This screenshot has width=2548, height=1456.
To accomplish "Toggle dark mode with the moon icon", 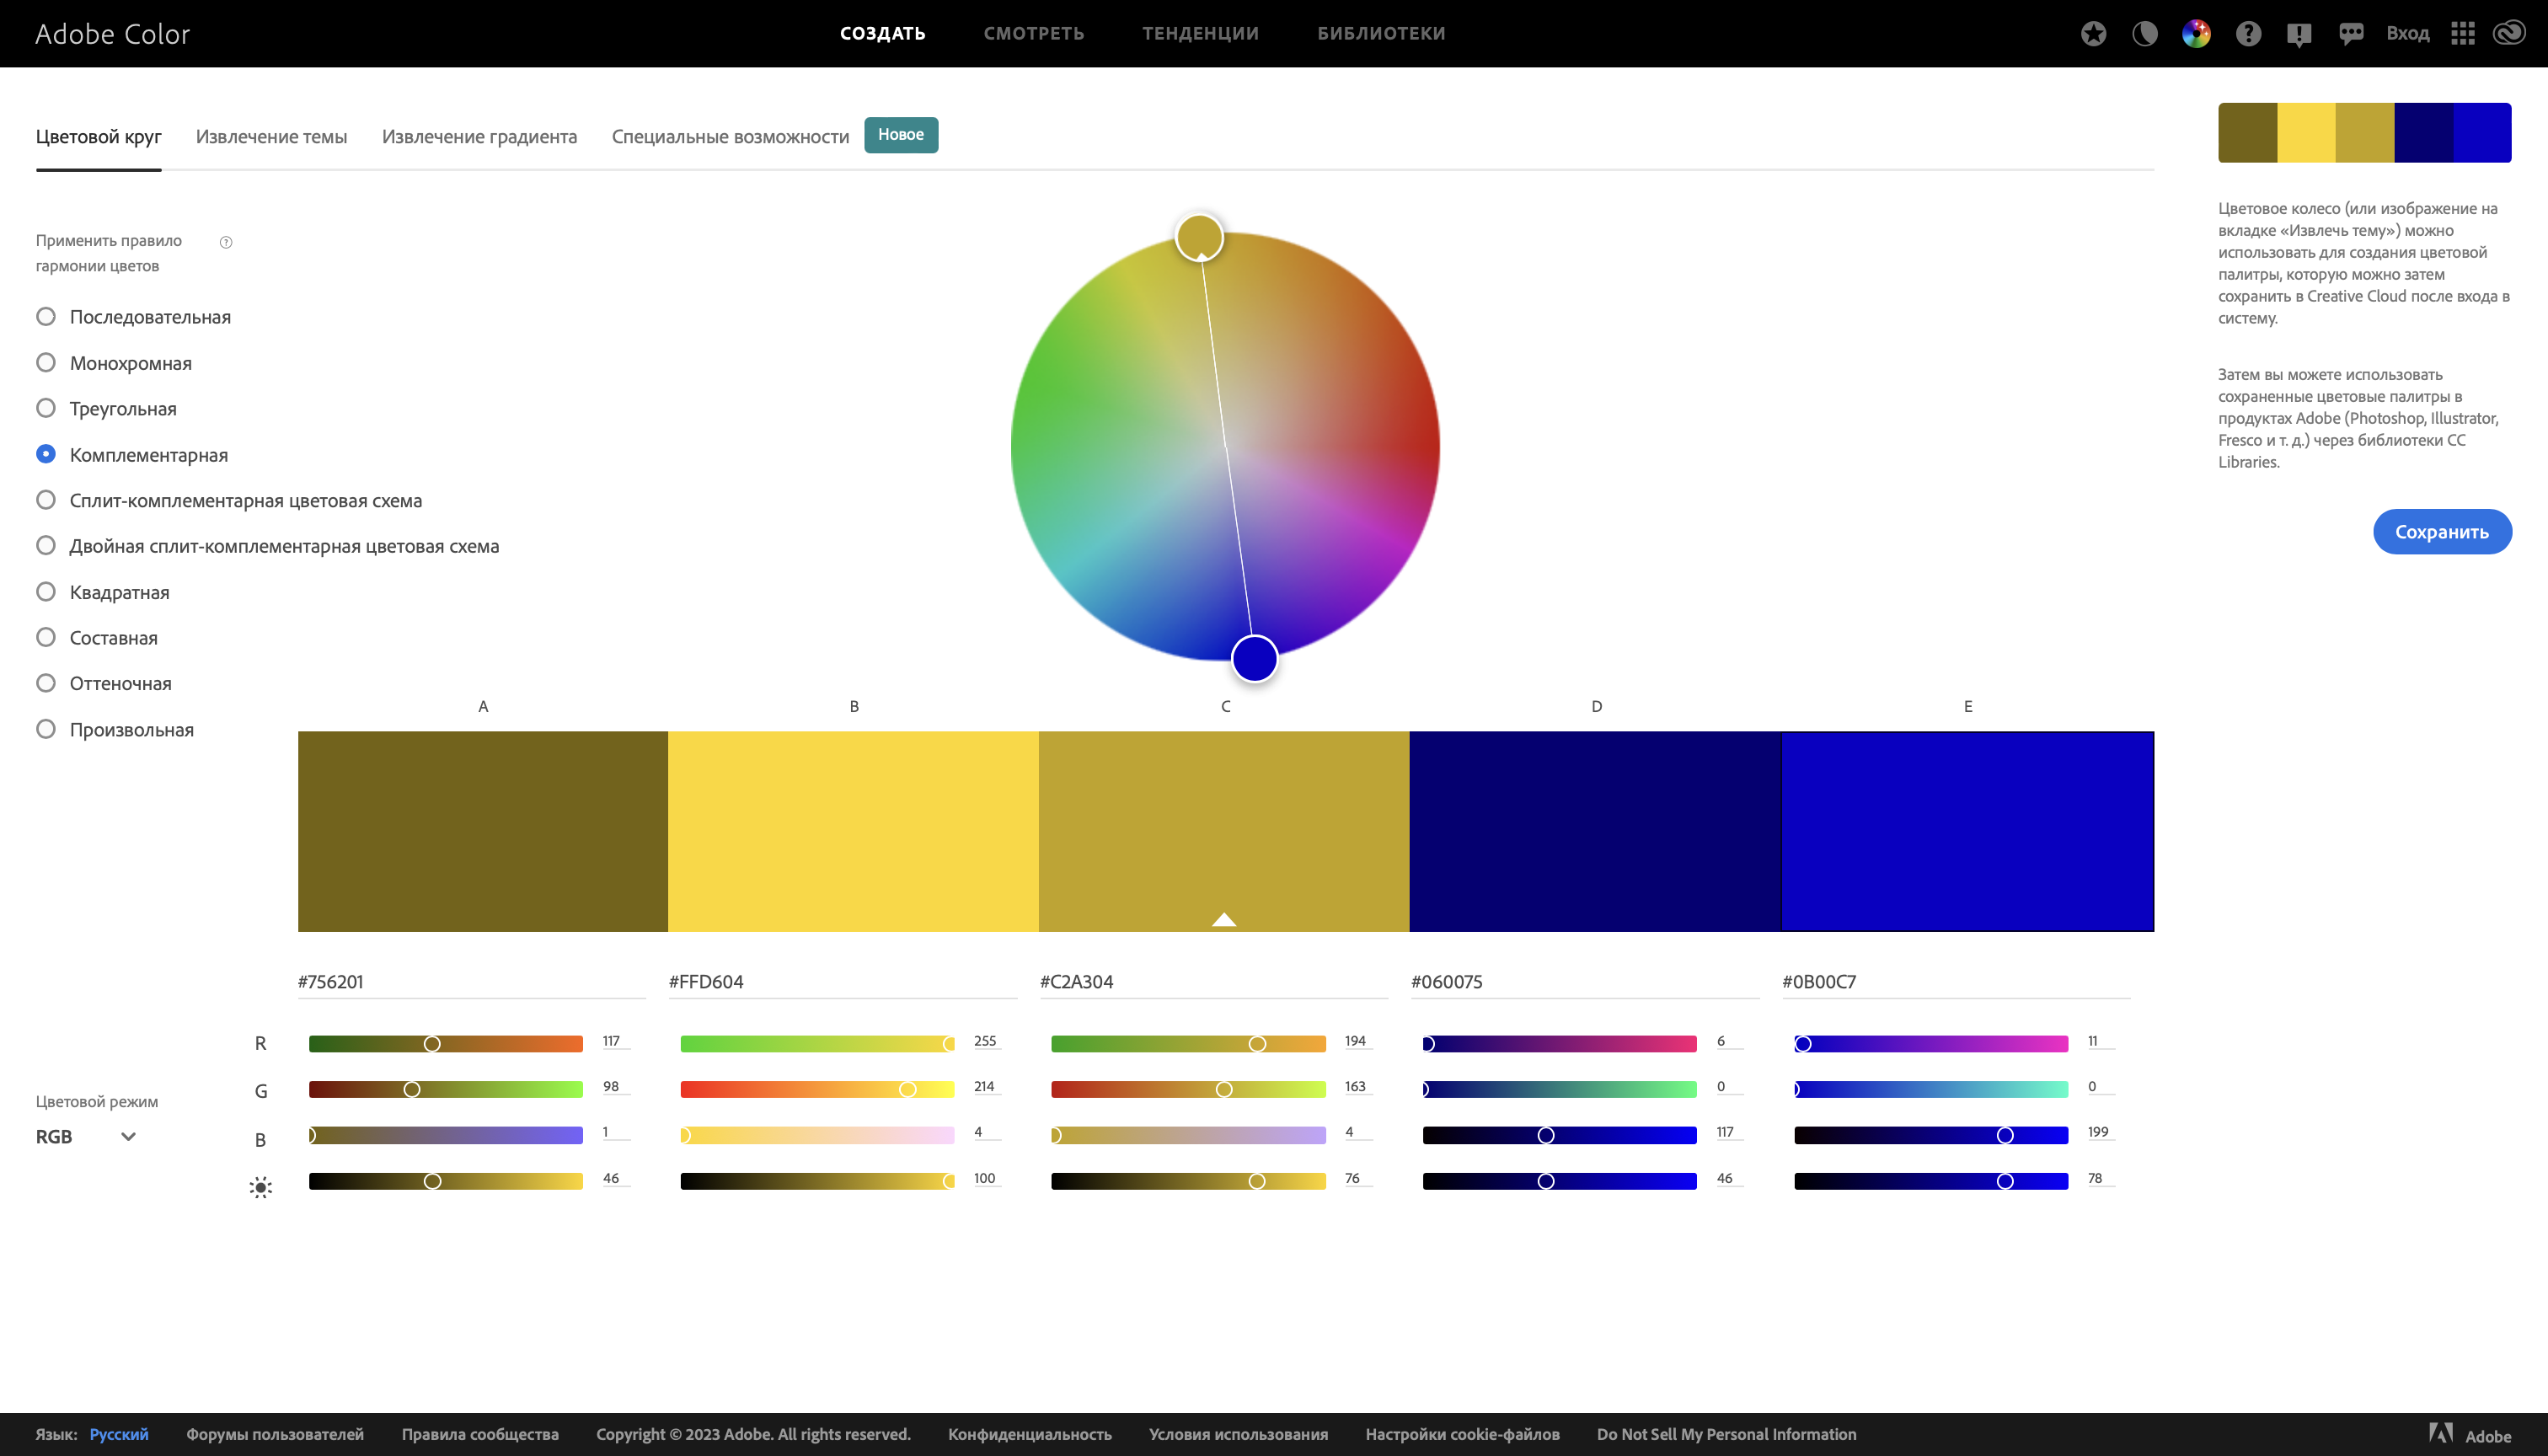I will pyautogui.click(x=2144, y=33).
